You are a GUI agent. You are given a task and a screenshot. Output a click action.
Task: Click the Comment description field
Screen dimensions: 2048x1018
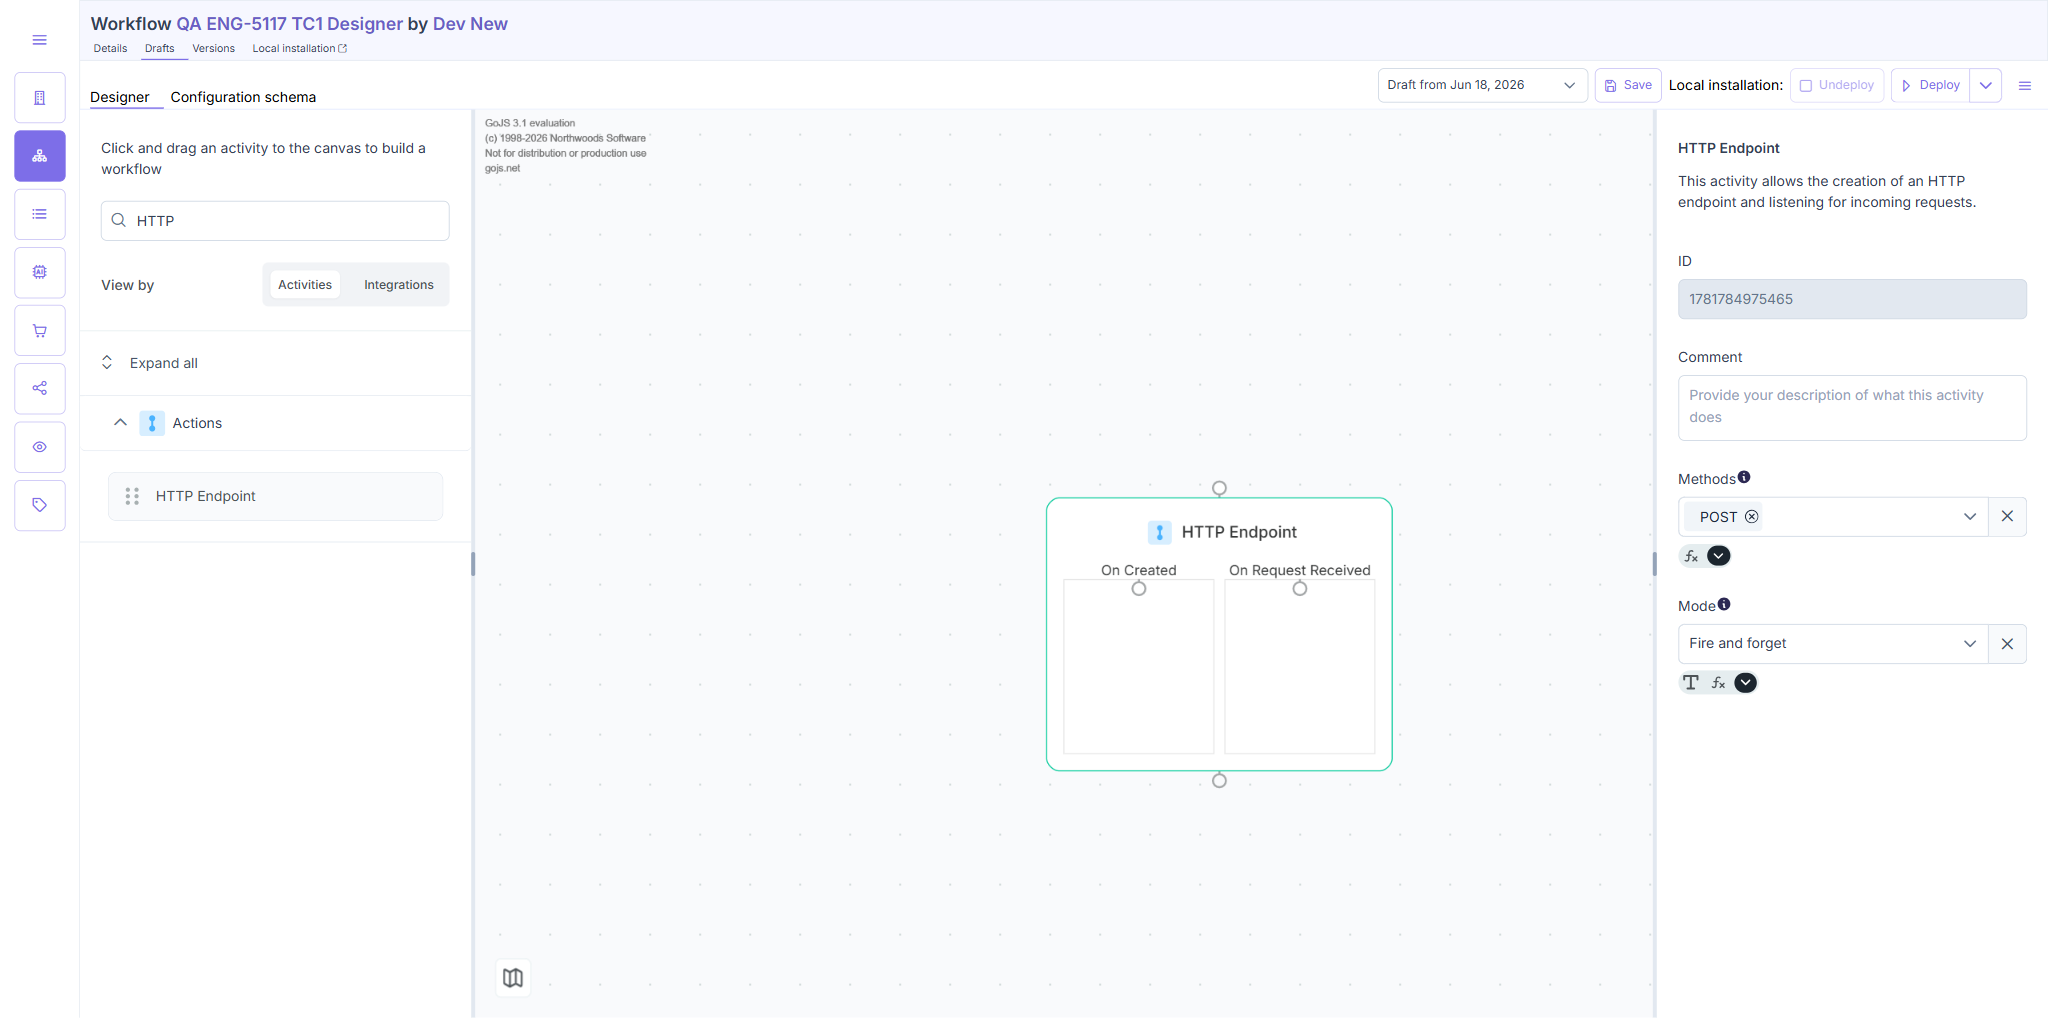(1852, 408)
